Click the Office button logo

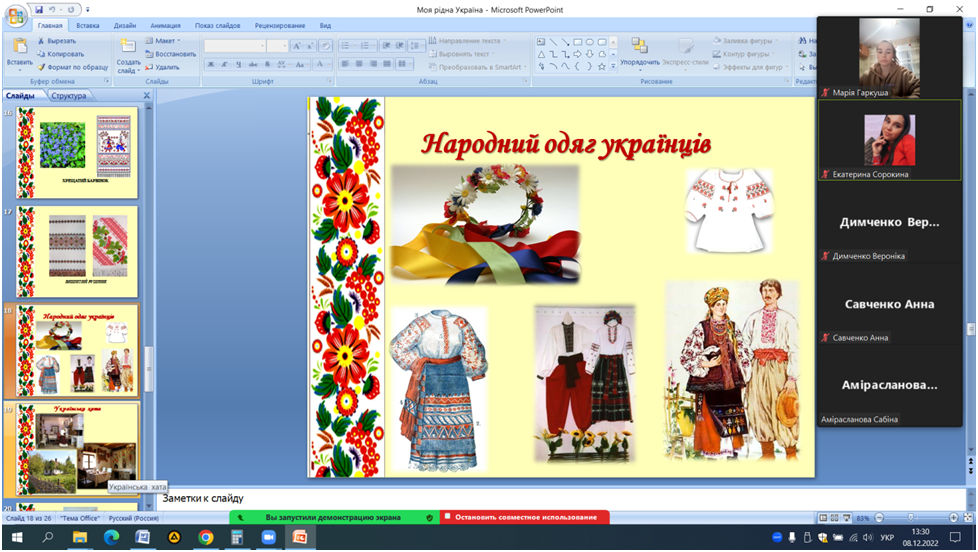click(16, 15)
